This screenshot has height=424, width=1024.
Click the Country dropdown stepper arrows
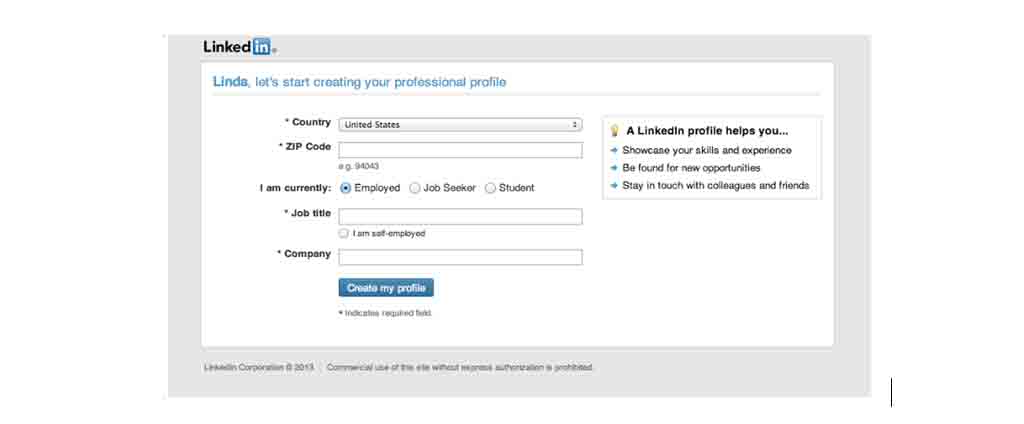(x=575, y=125)
